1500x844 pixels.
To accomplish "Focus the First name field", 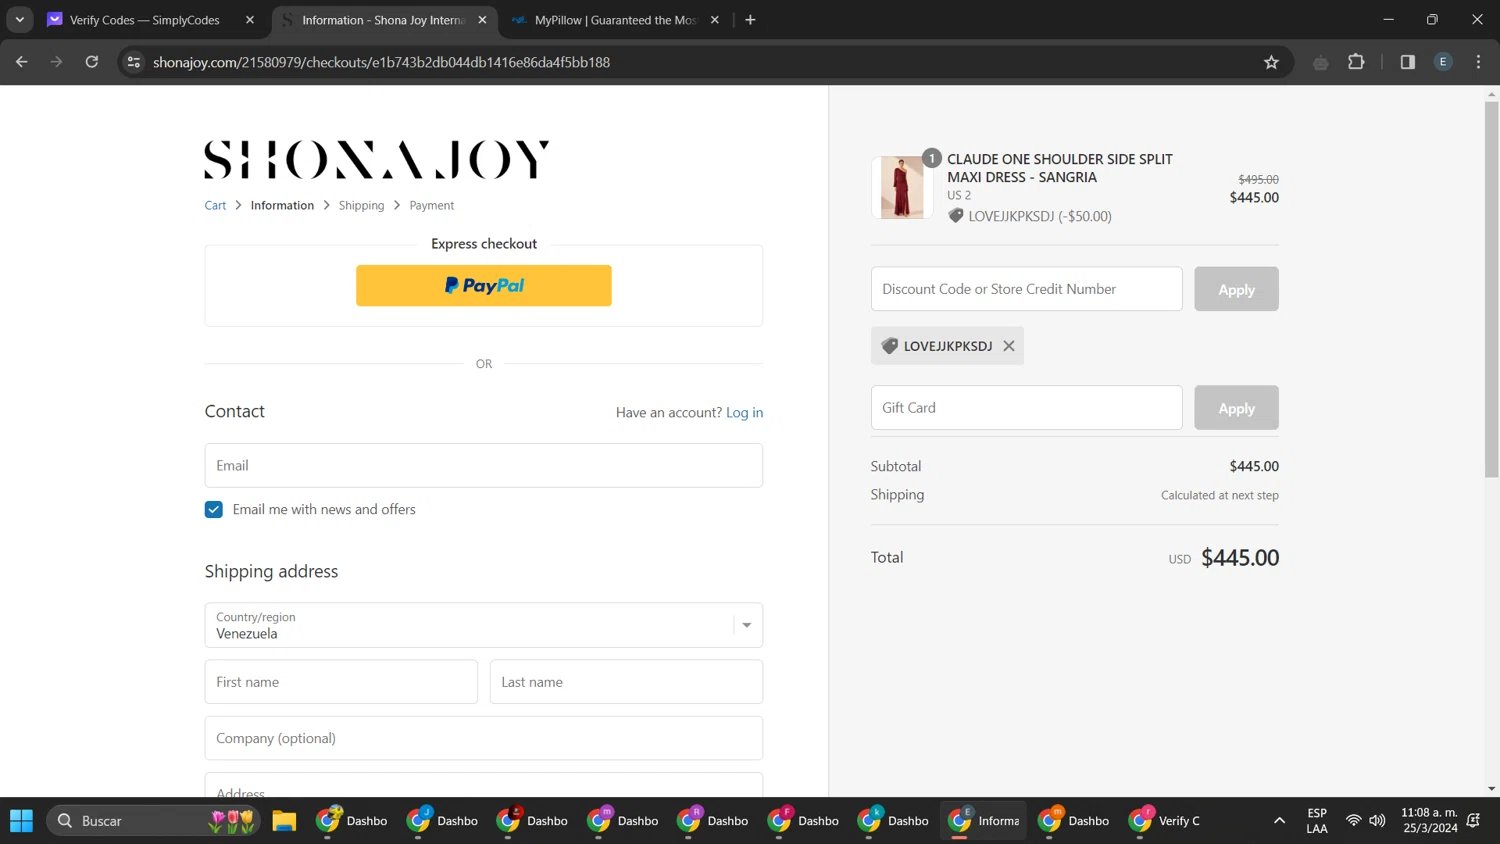I will click(341, 682).
